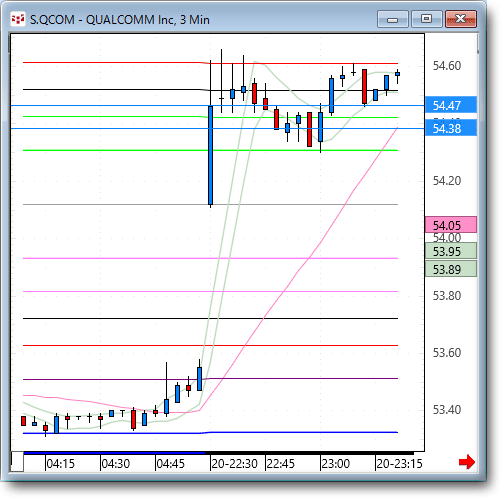Viewport: 504px width, 499px height.
Task: Click the blue horizontal scrollbar under the chart
Action: pyautogui.click(x=114, y=453)
